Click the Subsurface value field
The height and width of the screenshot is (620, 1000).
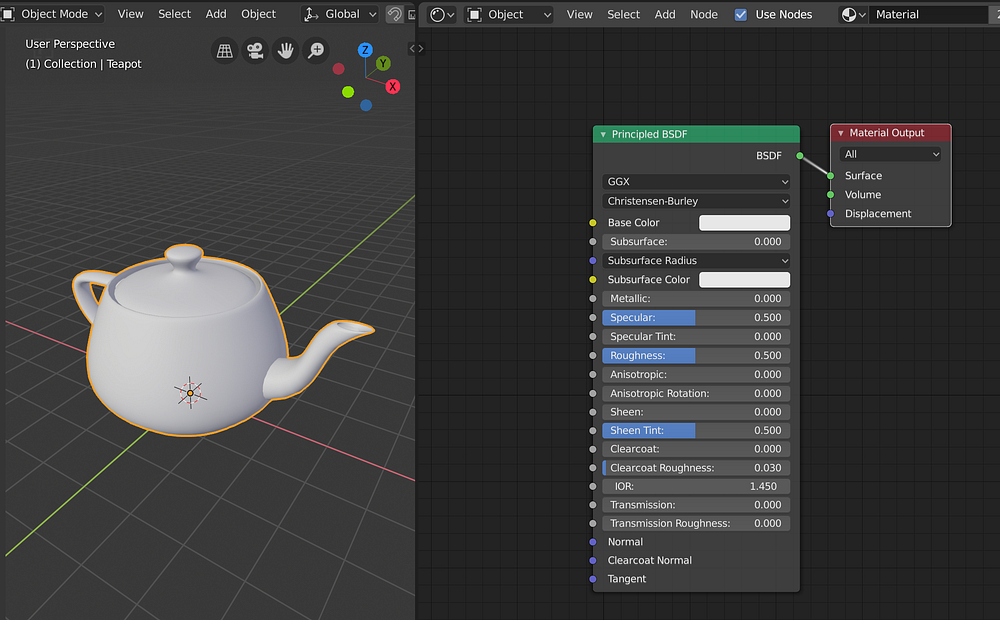tap(696, 242)
